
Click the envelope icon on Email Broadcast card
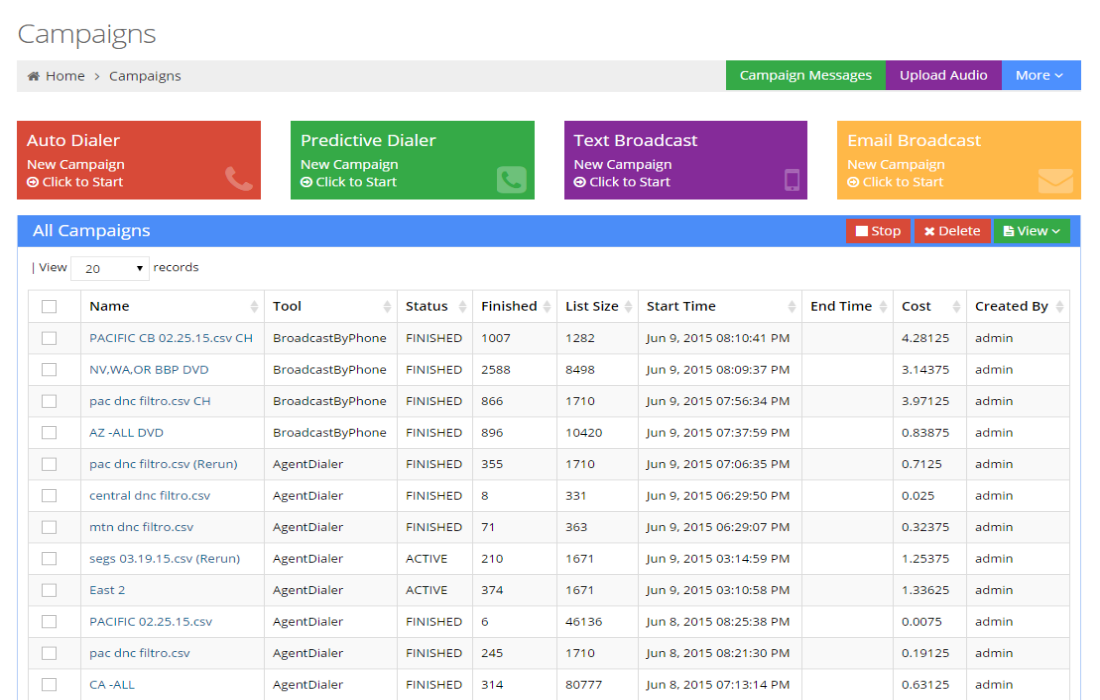tap(1057, 182)
